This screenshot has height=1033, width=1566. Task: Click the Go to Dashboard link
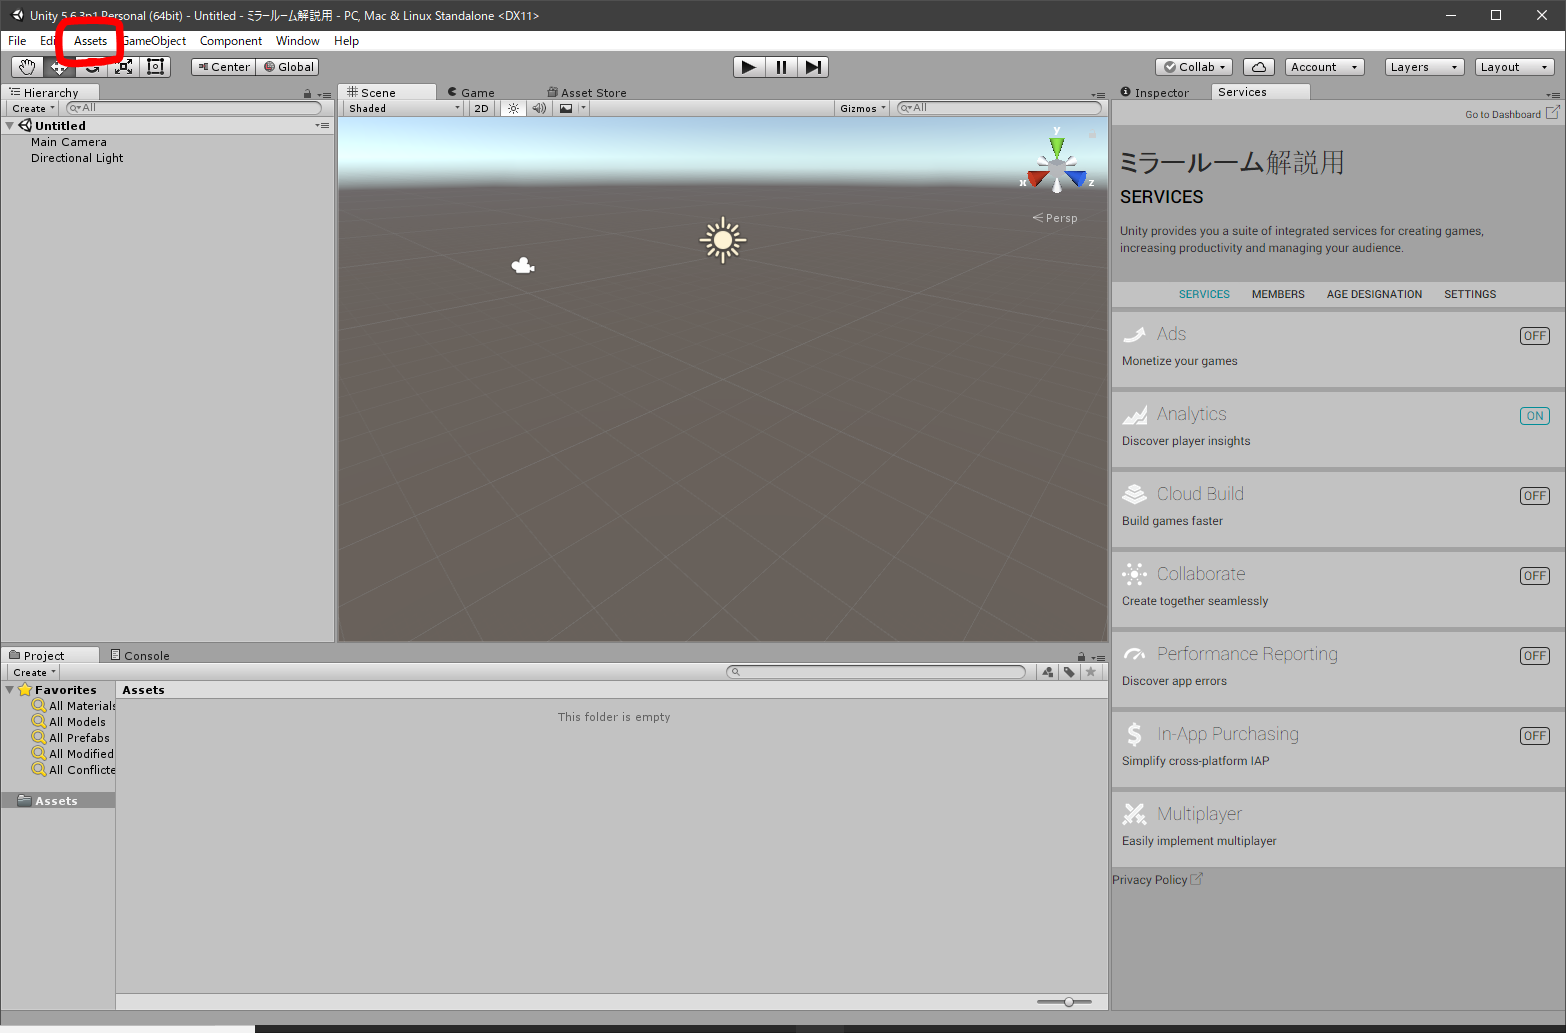[x=1503, y=114]
